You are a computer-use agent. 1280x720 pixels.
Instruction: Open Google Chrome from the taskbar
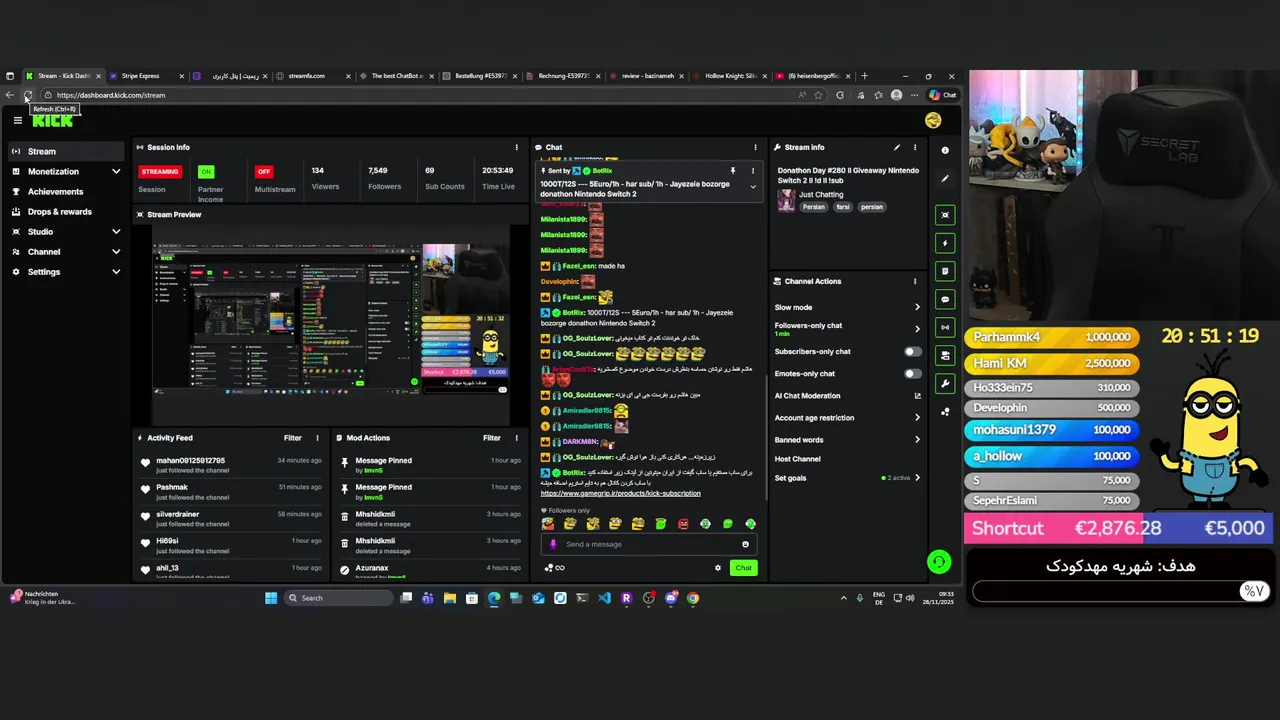(x=693, y=598)
